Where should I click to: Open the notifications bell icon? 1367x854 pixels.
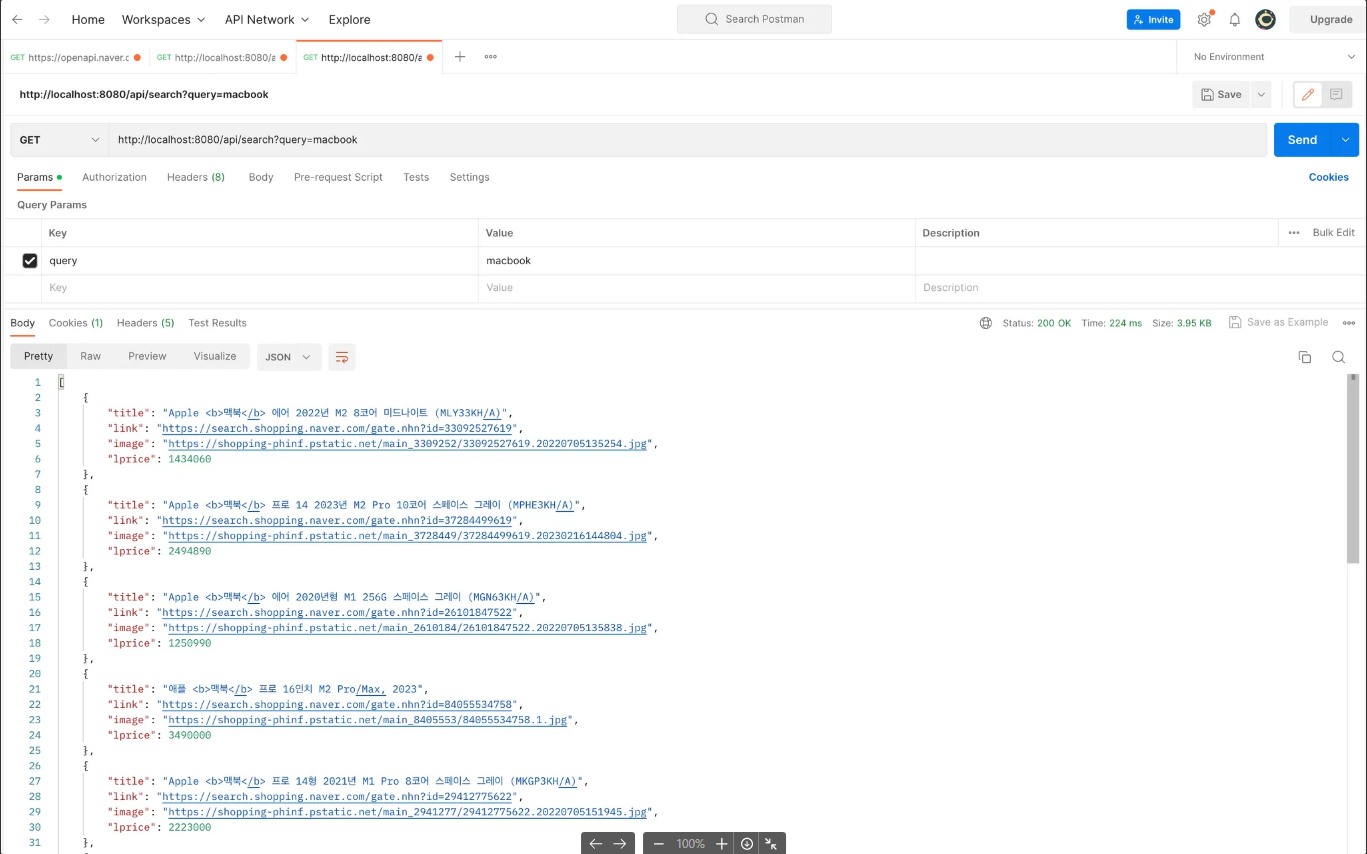click(x=1235, y=19)
